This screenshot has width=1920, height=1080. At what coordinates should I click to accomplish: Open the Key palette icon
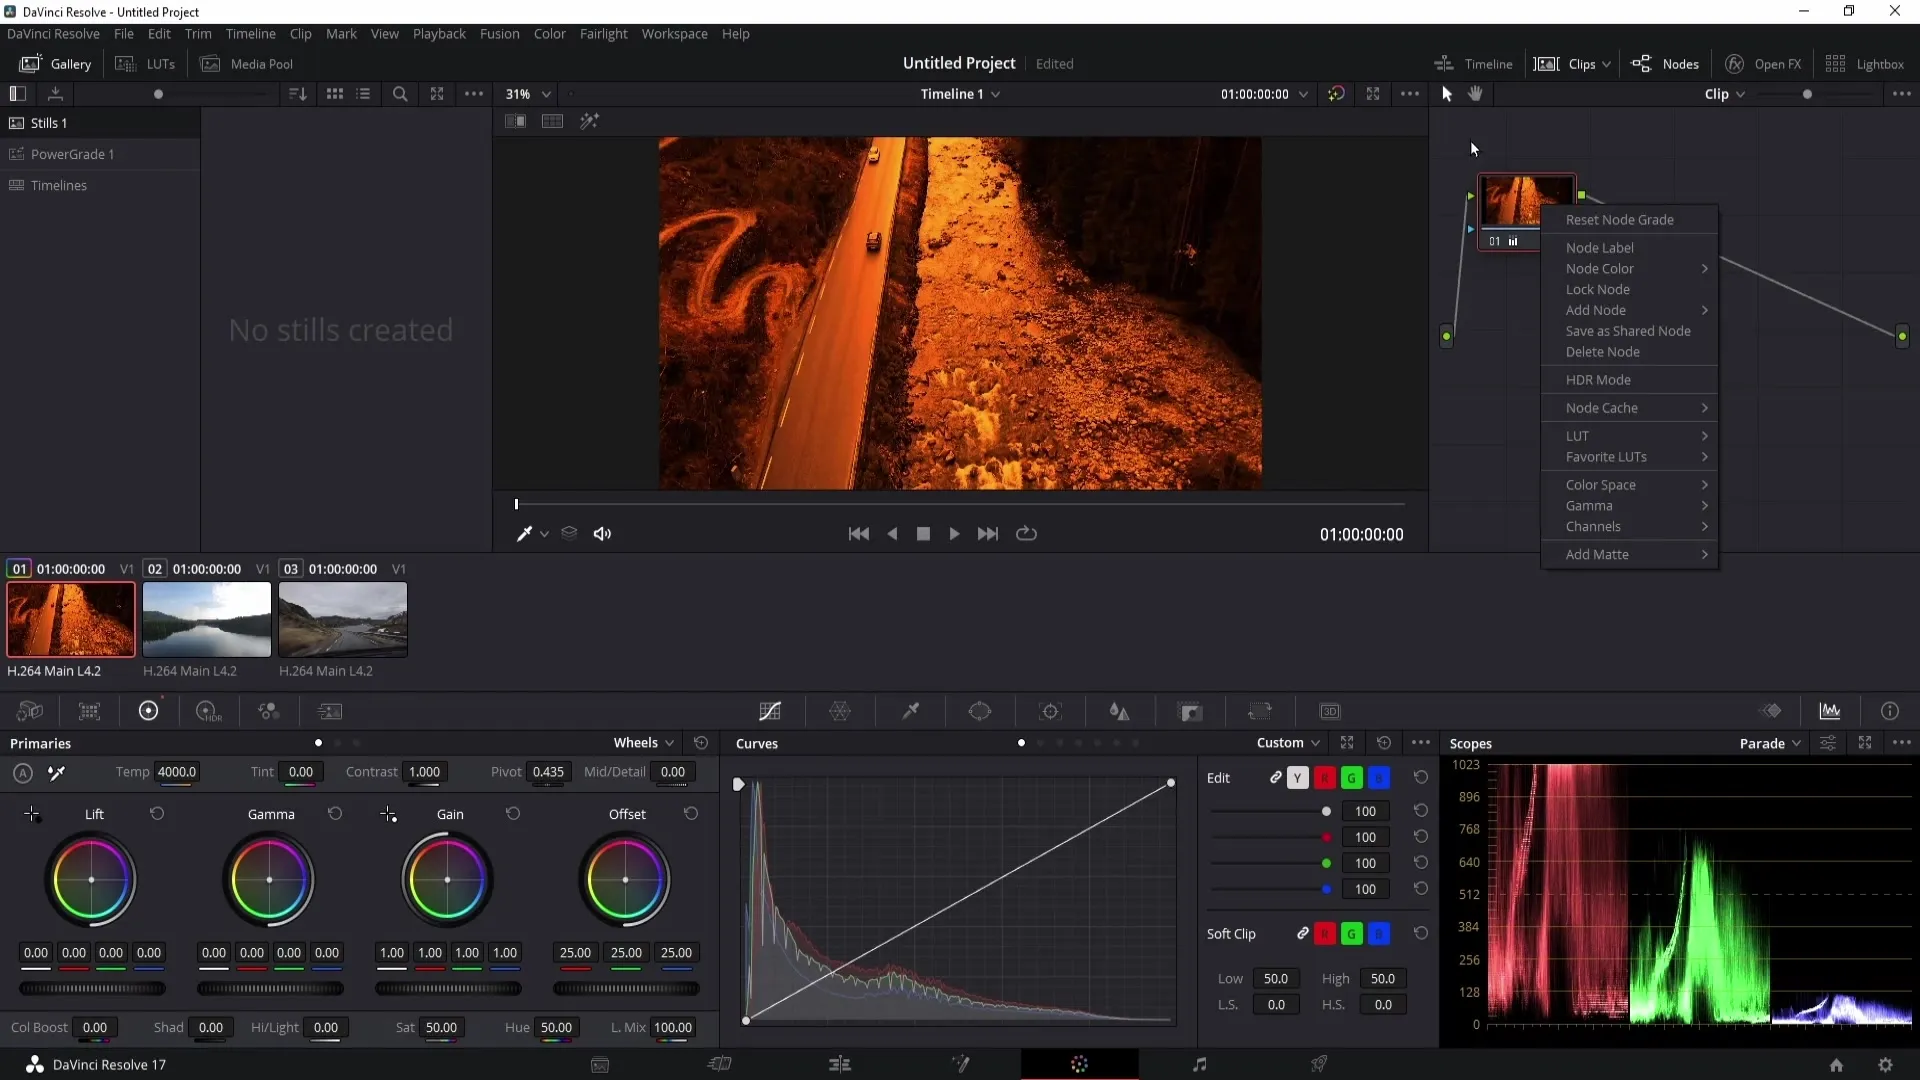click(x=1190, y=711)
